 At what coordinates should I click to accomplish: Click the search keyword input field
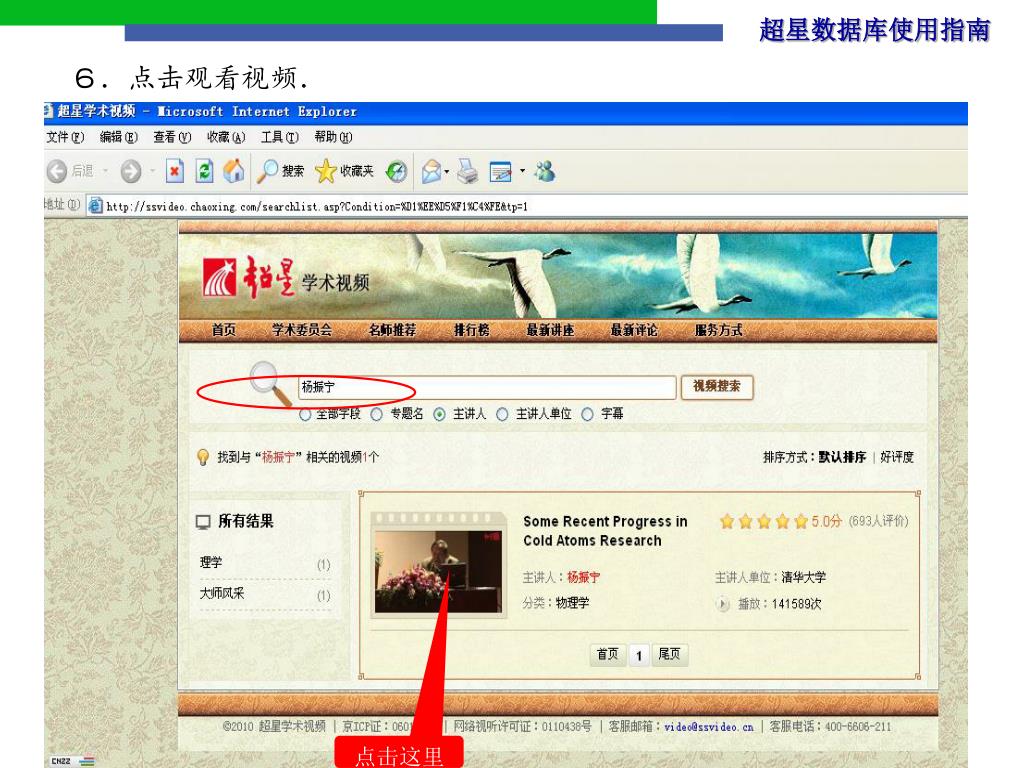pos(487,387)
